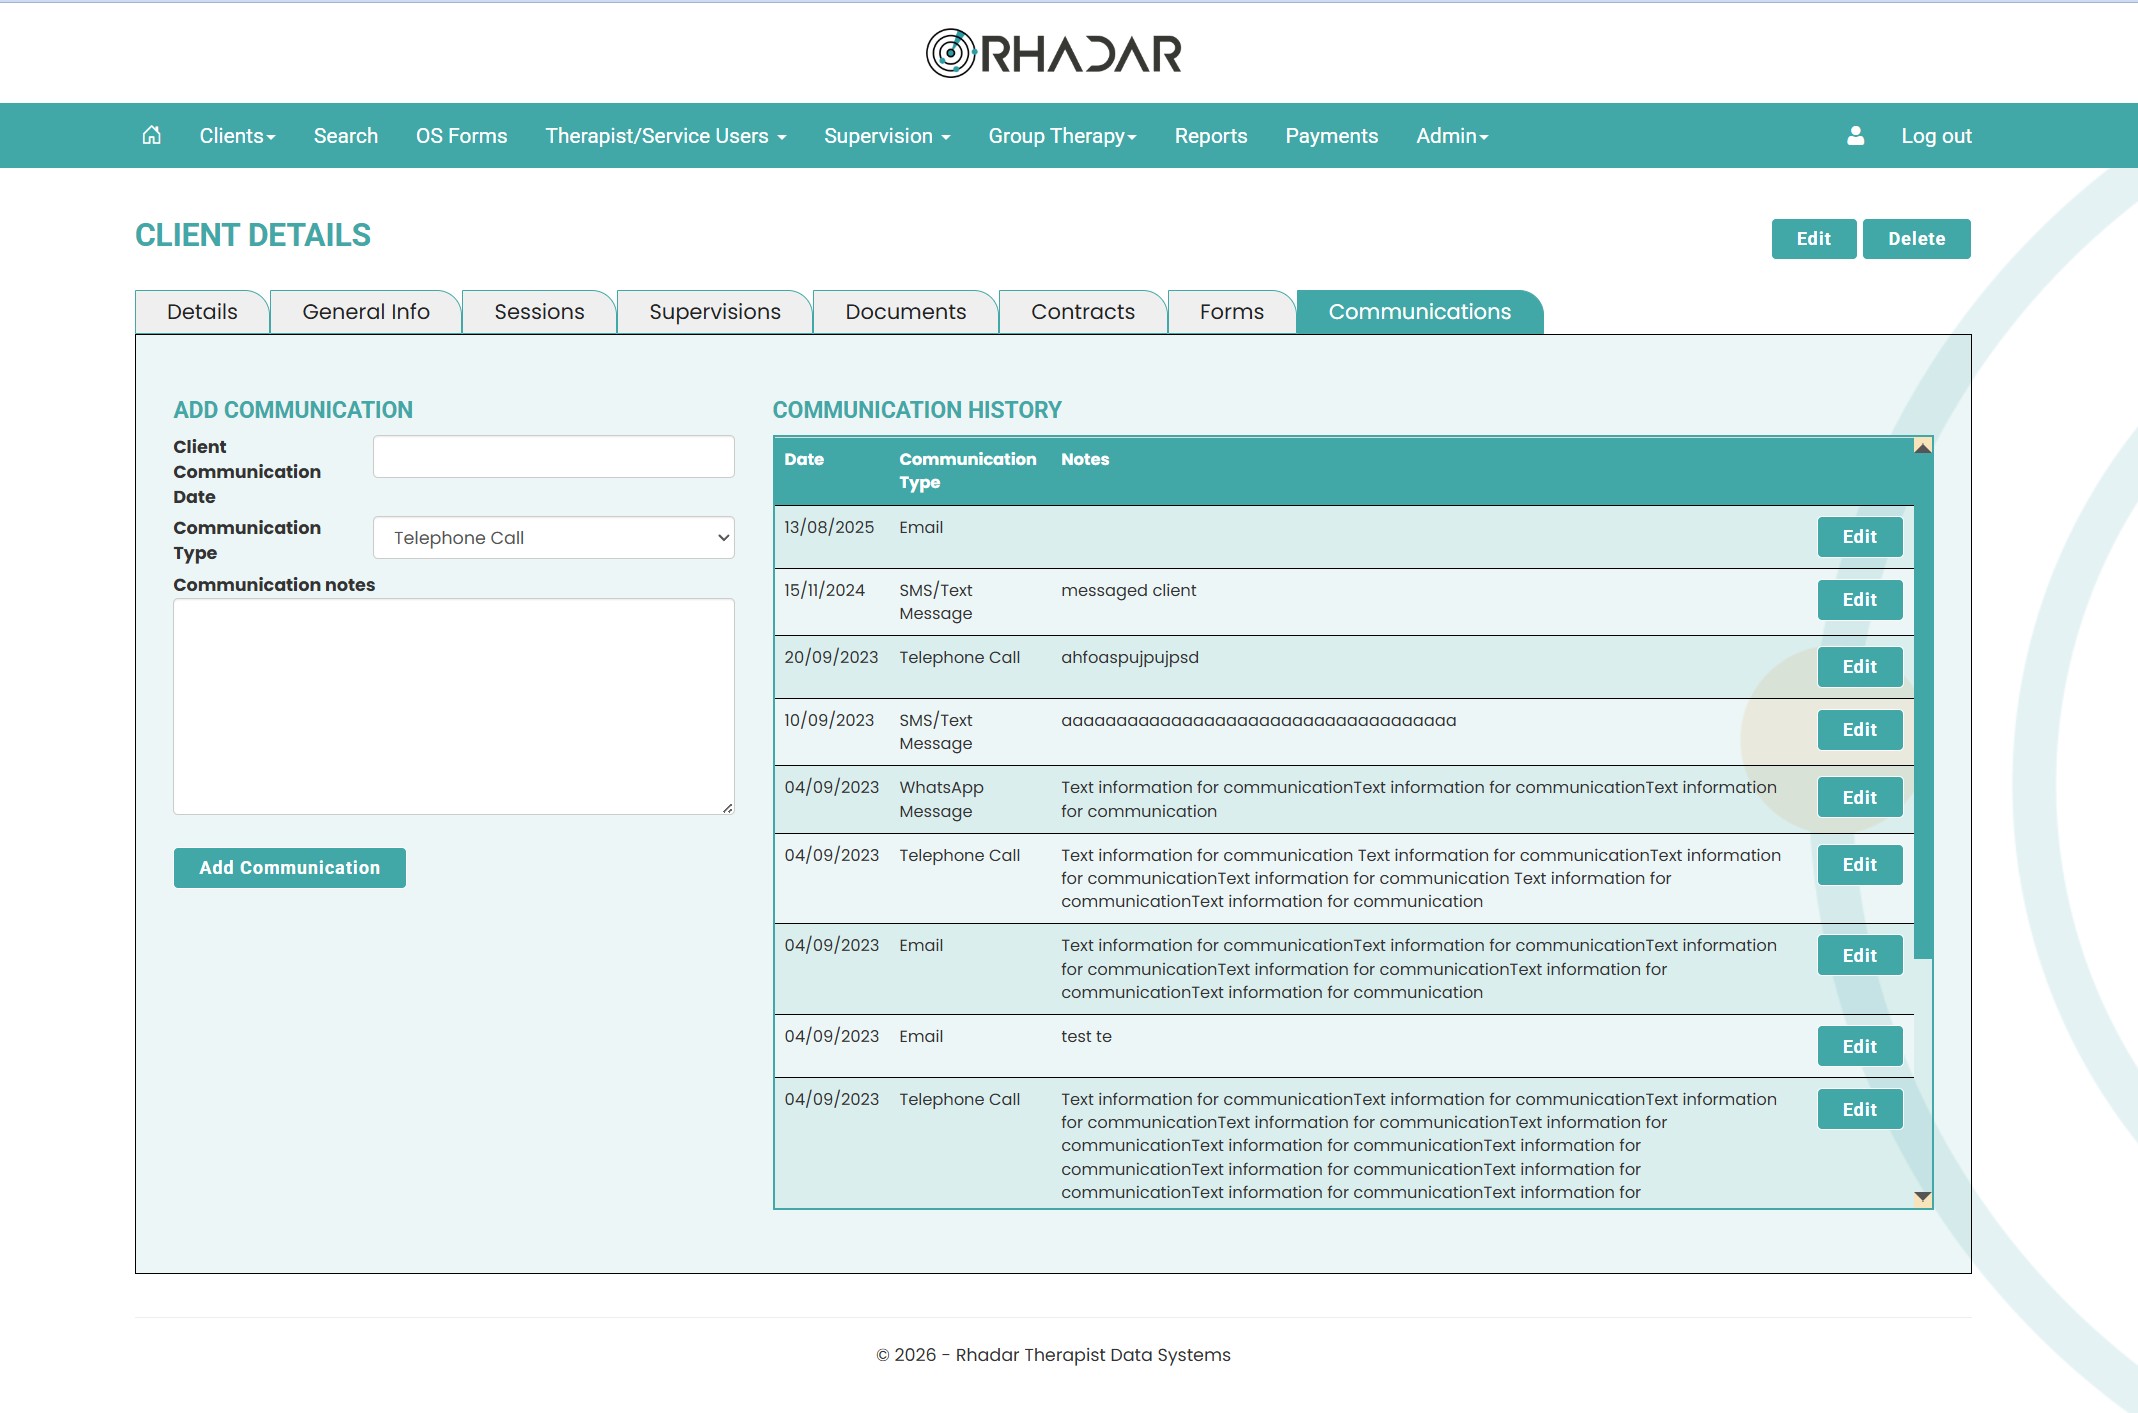Screen dimensions: 2138x1413
Task: Edit the 20/09/2023 Telephone Call entry
Action: coord(1860,667)
